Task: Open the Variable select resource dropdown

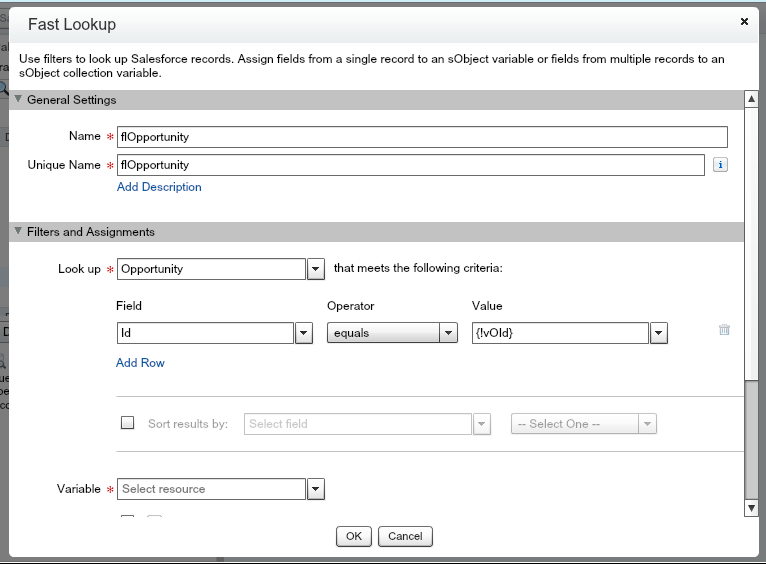Action: tap(315, 489)
